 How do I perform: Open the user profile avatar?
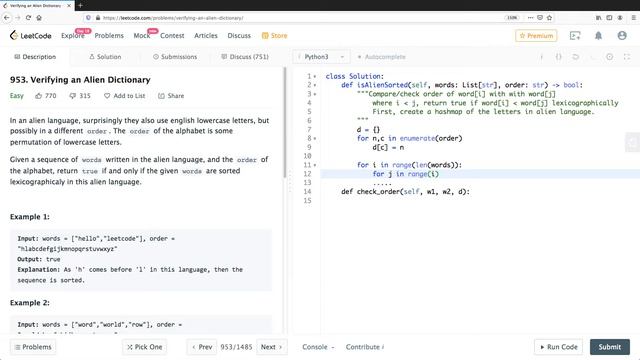622,36
